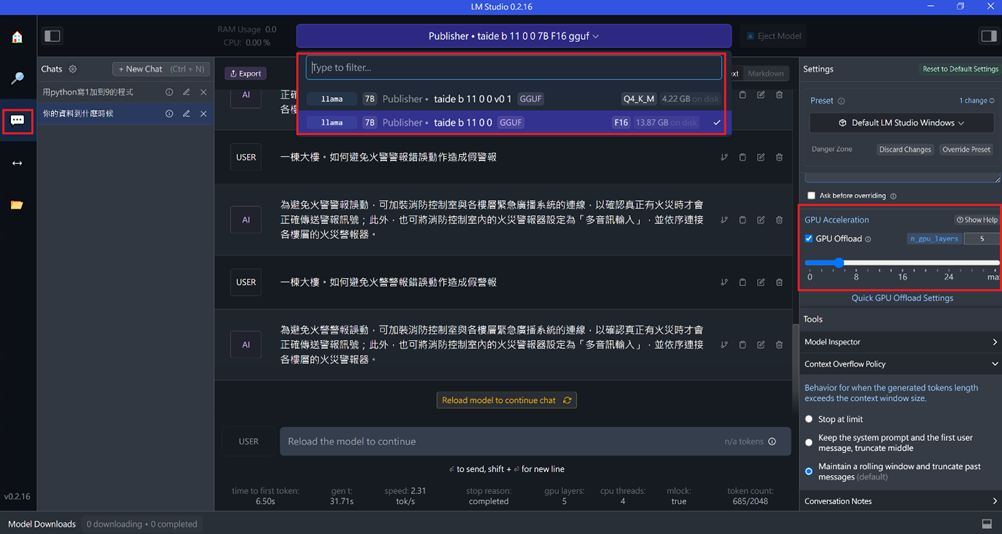This screenshot has width=1002, height=534.
Task: Click the Export button
Action: (245, 73)
